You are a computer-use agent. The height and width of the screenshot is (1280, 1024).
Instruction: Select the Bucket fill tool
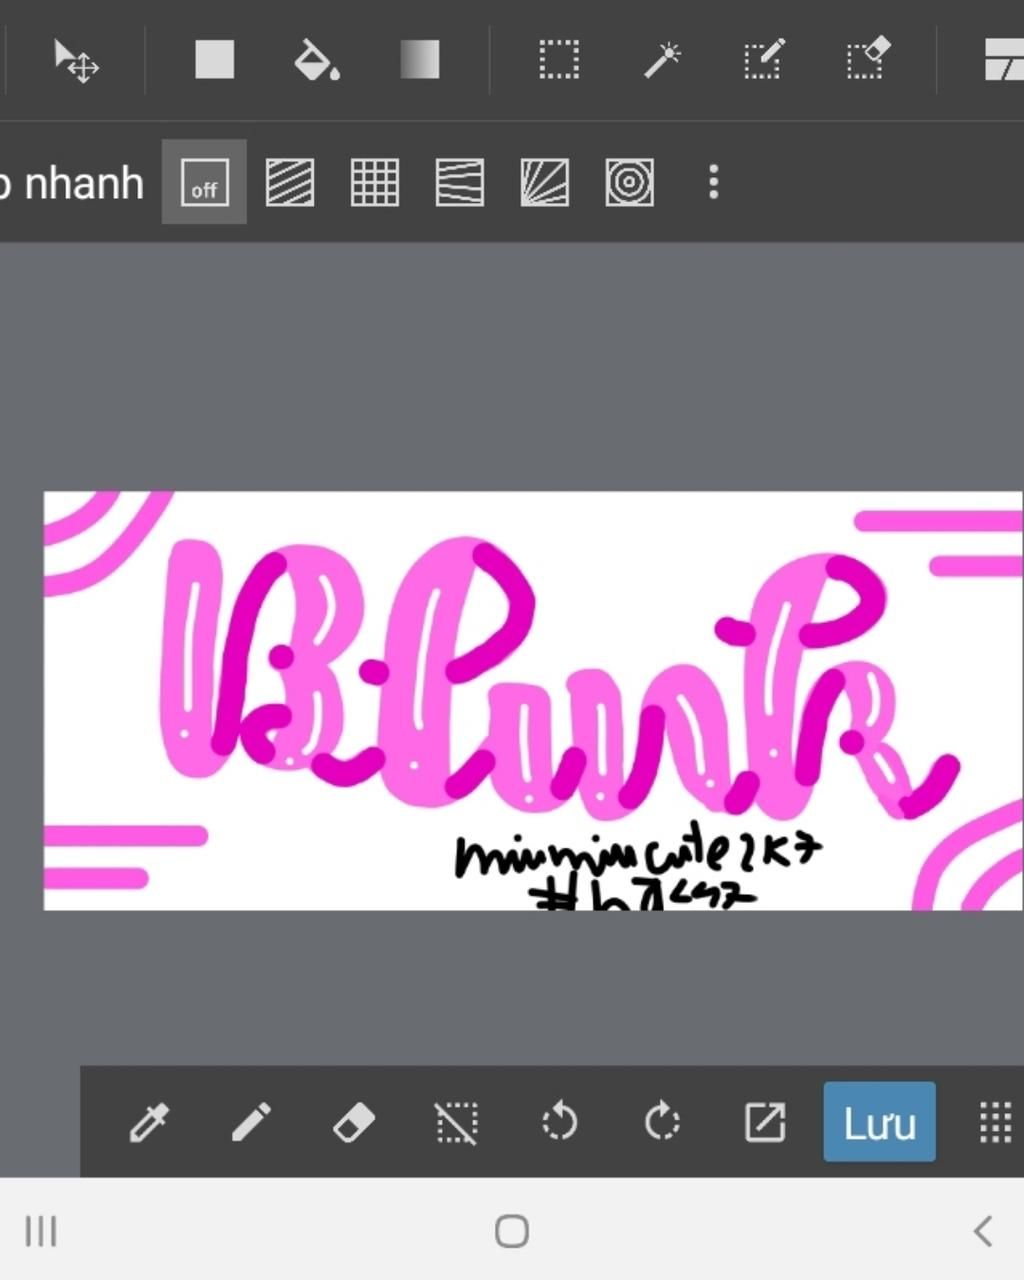point(316,60)
